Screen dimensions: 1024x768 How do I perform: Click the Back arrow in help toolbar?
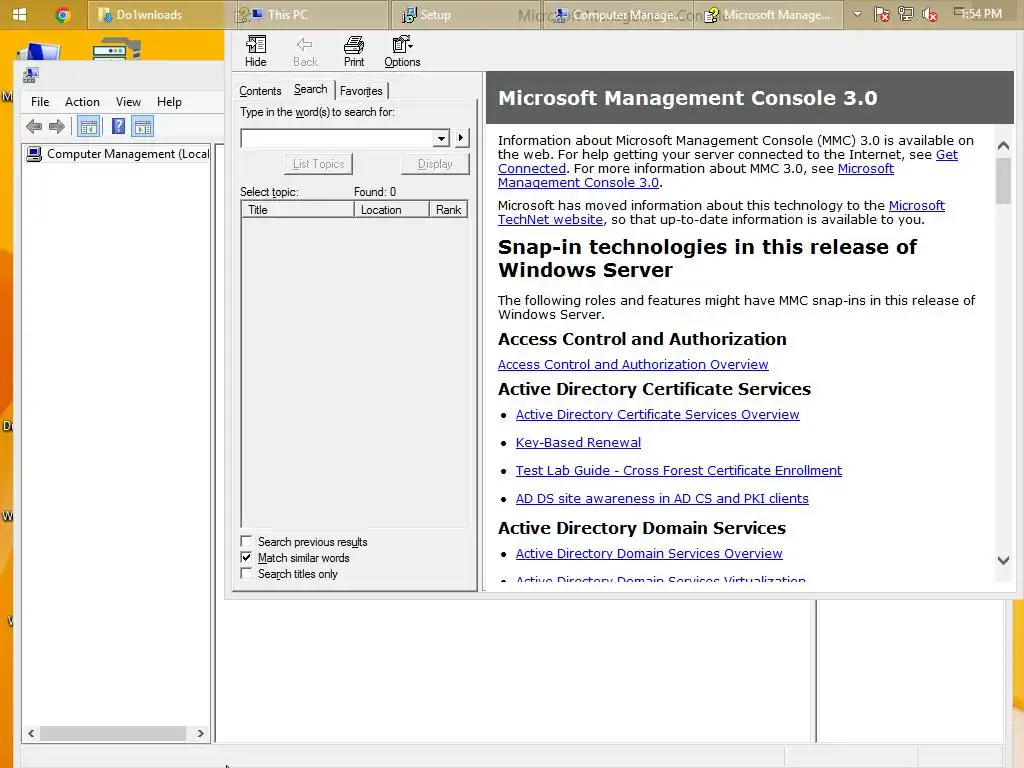click(305, 52)
